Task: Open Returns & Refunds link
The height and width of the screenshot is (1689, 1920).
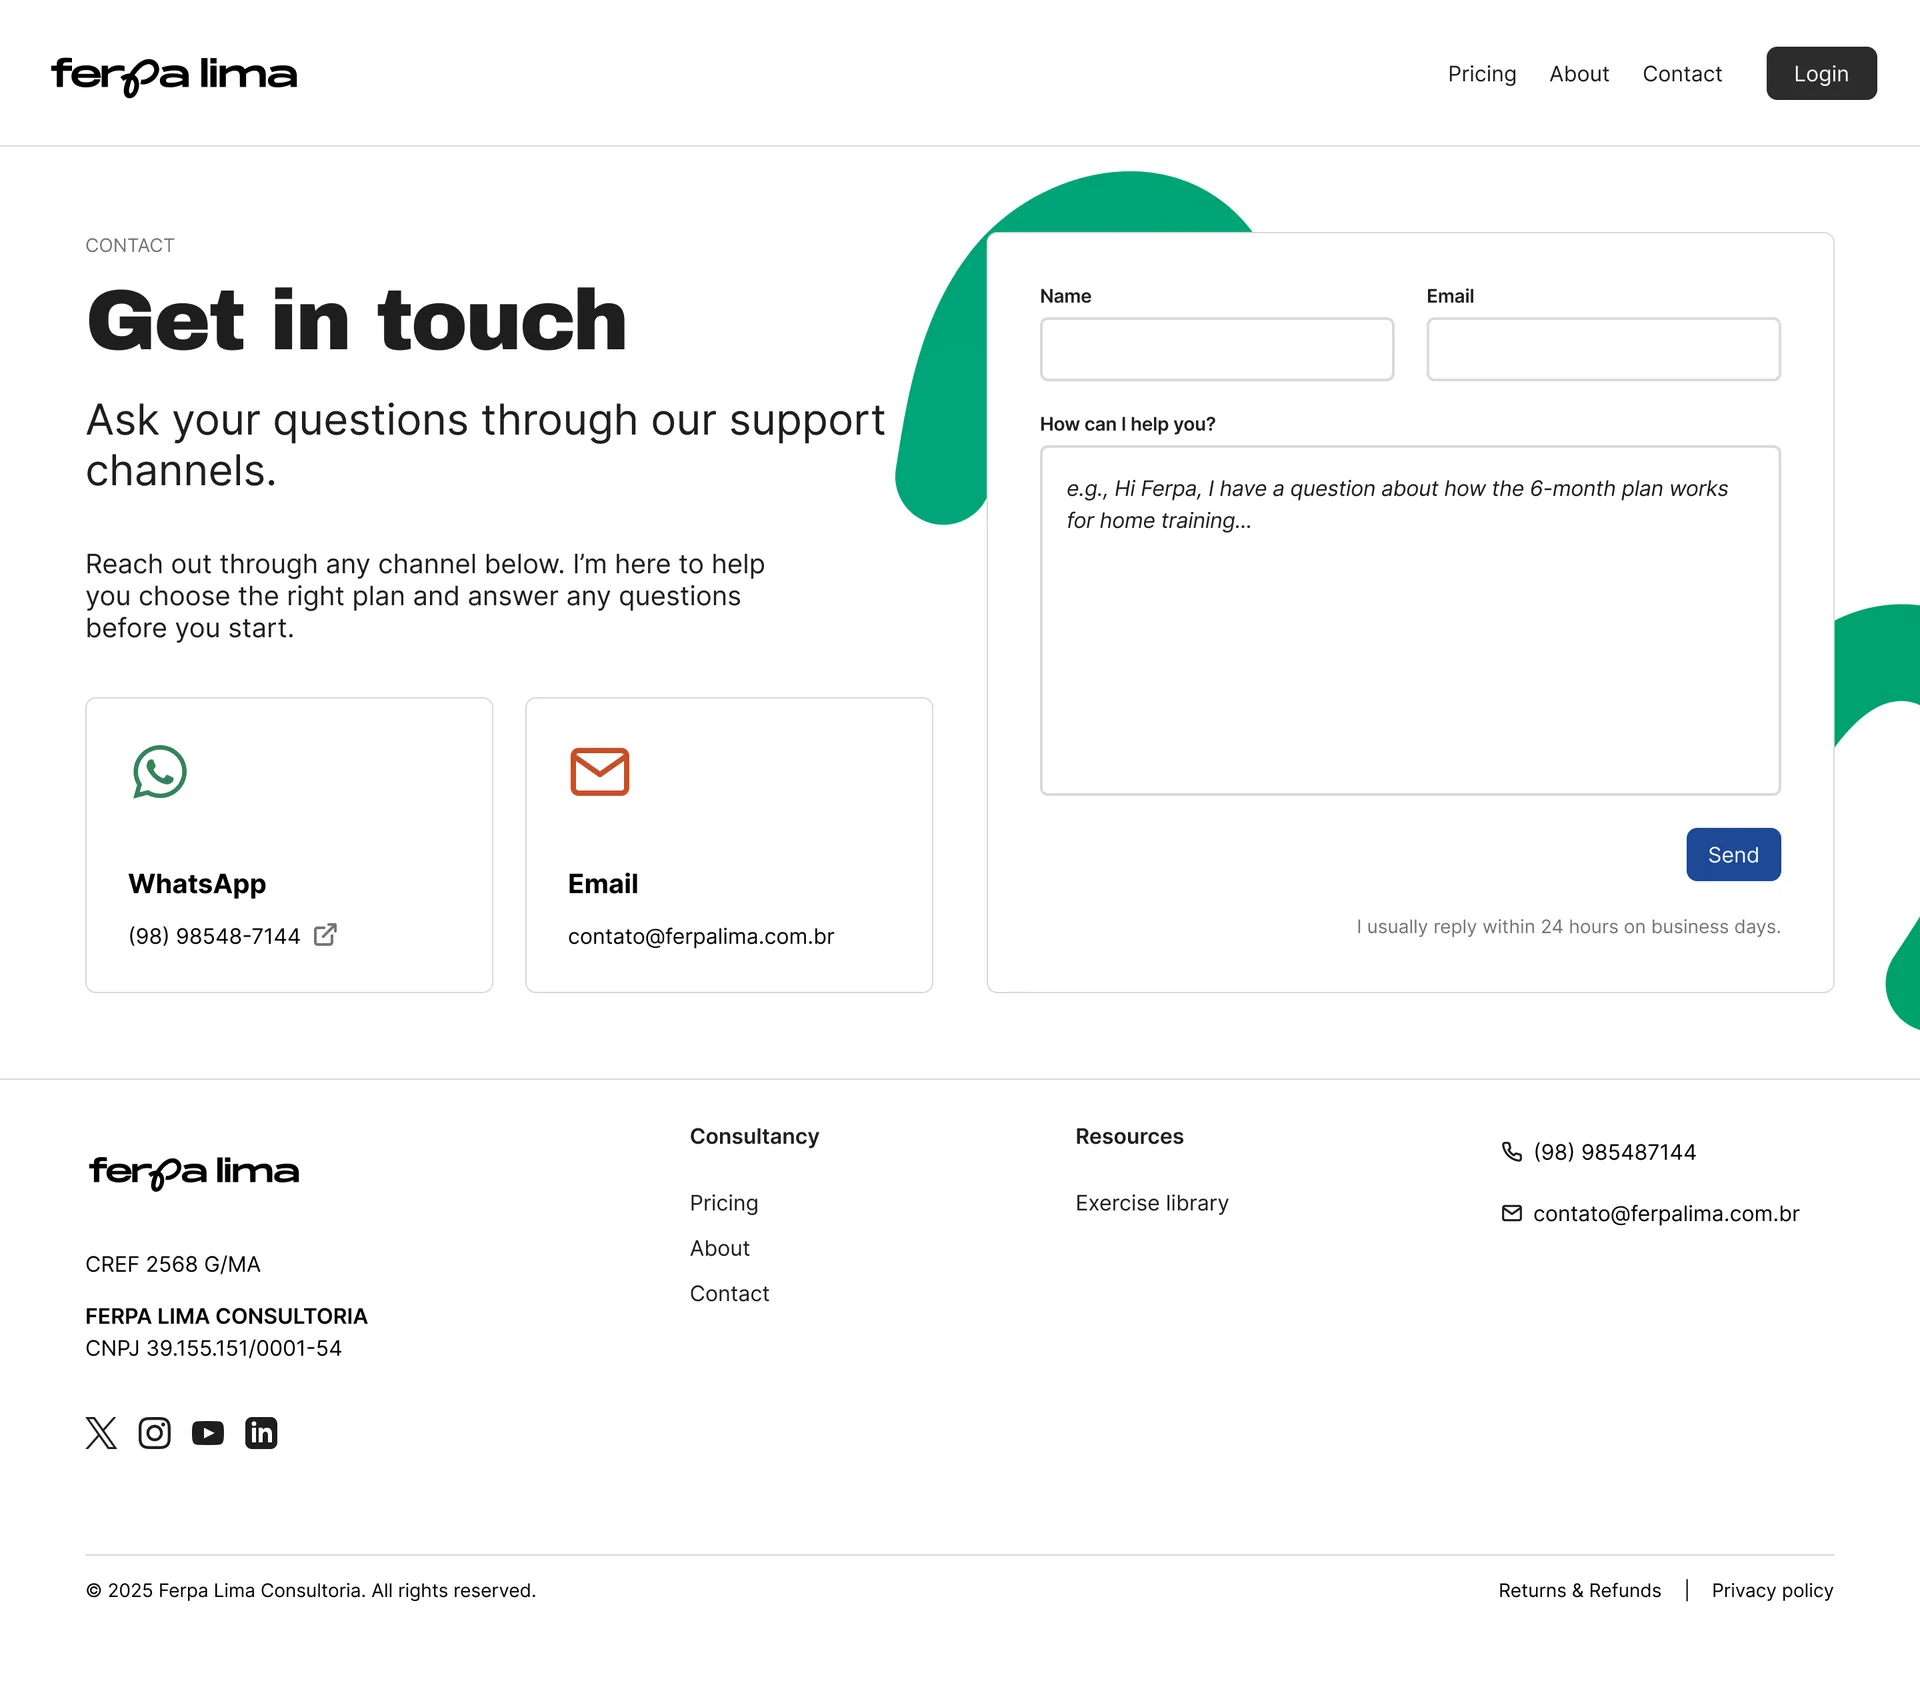Action: point(1579,1590)
